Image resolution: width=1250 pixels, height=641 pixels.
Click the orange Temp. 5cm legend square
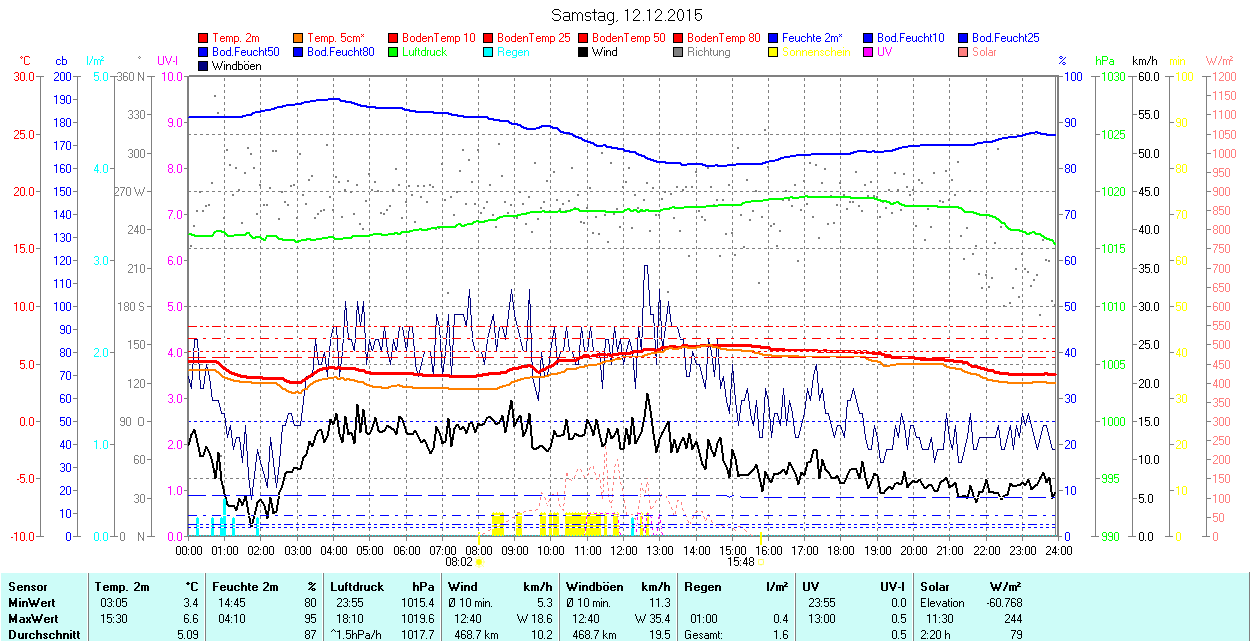tap(298, 38)
